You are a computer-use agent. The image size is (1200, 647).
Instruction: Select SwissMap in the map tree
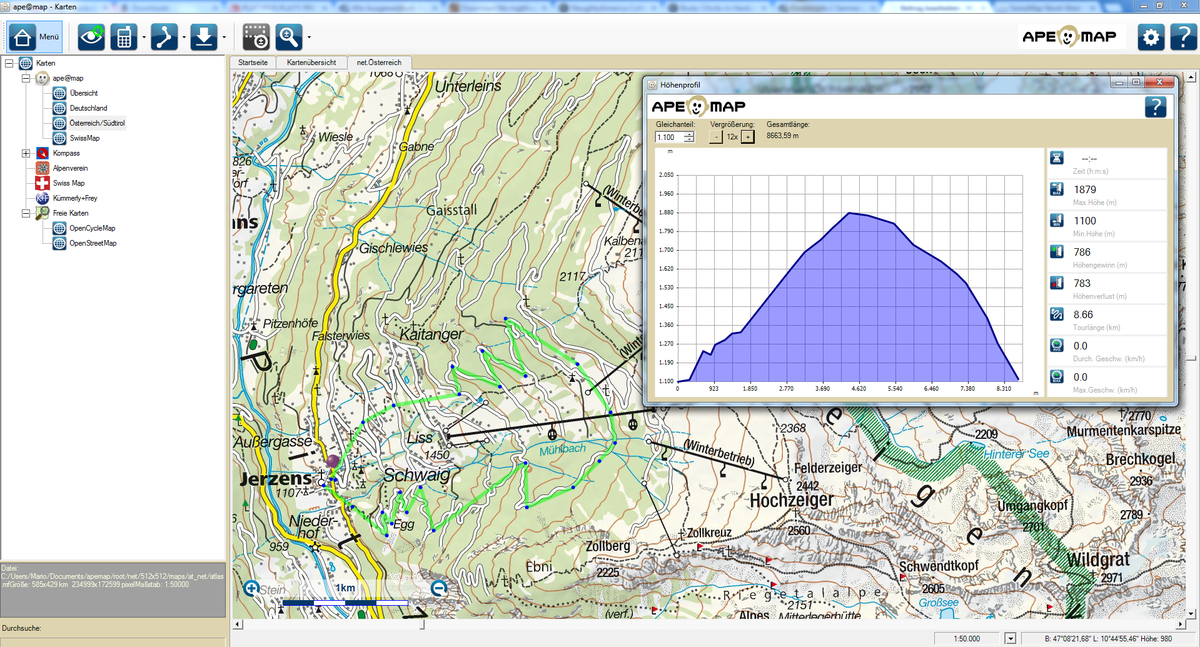[x=85, y=138]
